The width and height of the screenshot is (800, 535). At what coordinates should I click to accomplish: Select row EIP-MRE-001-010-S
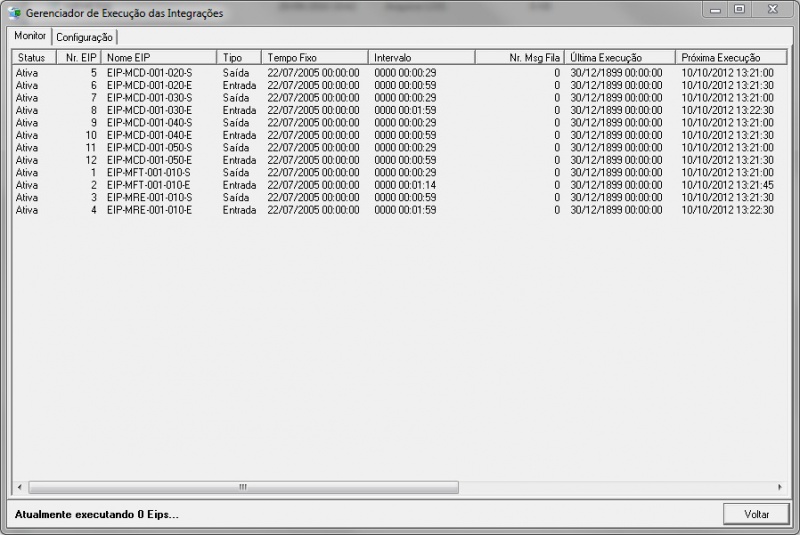pos(149,198)
